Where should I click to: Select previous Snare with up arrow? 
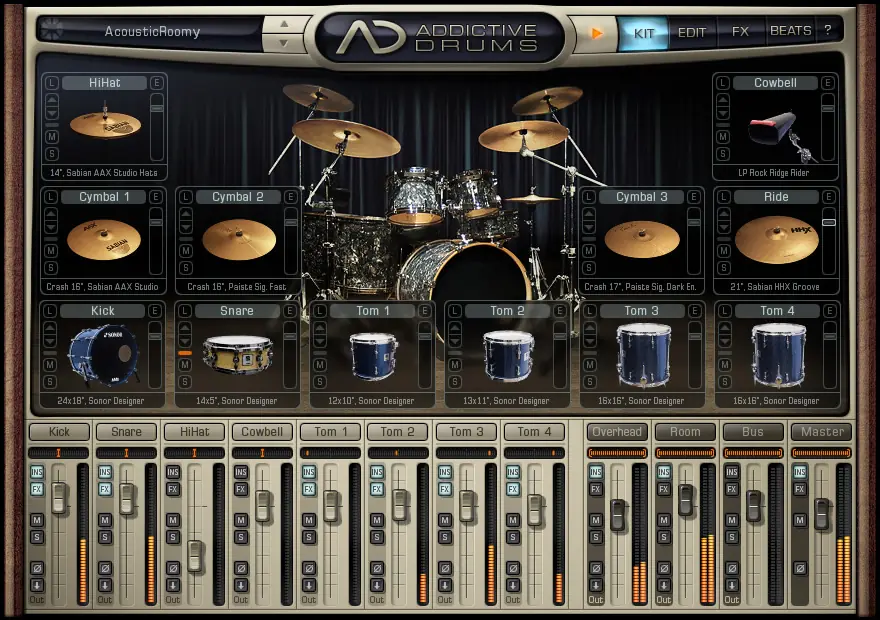click(185, 327)
